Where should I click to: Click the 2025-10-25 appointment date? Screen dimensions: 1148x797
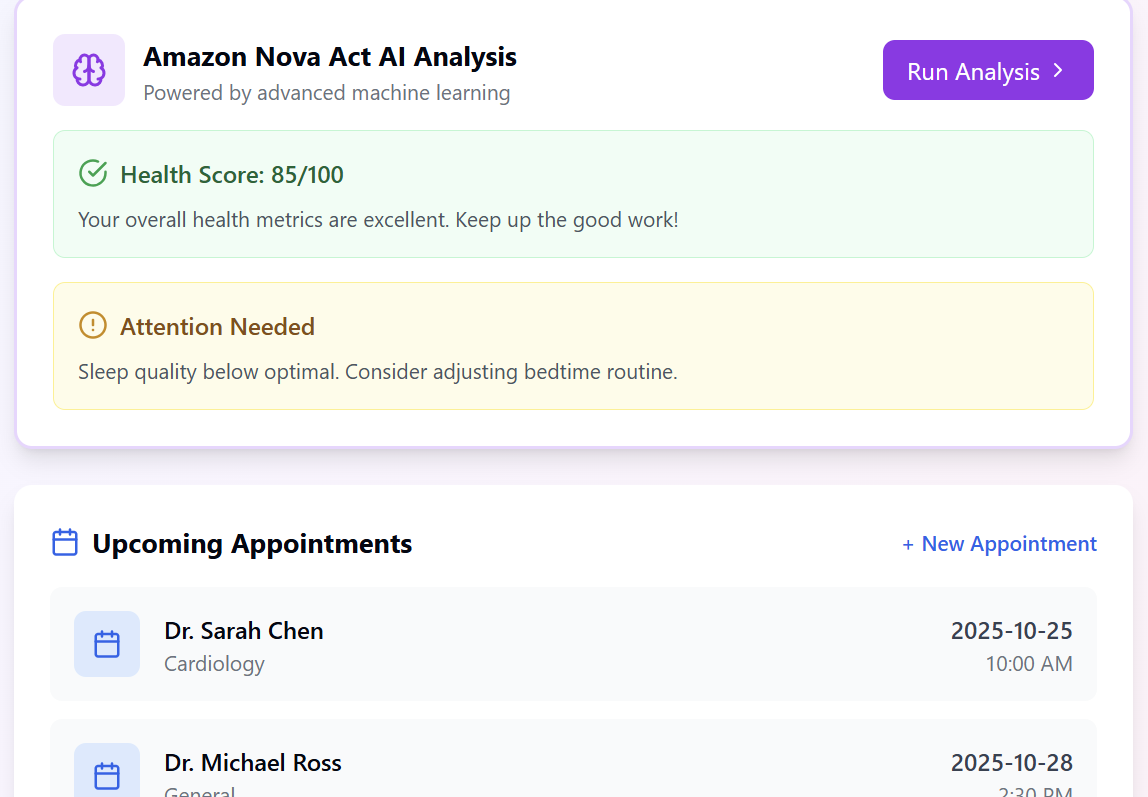[1011, 631]
